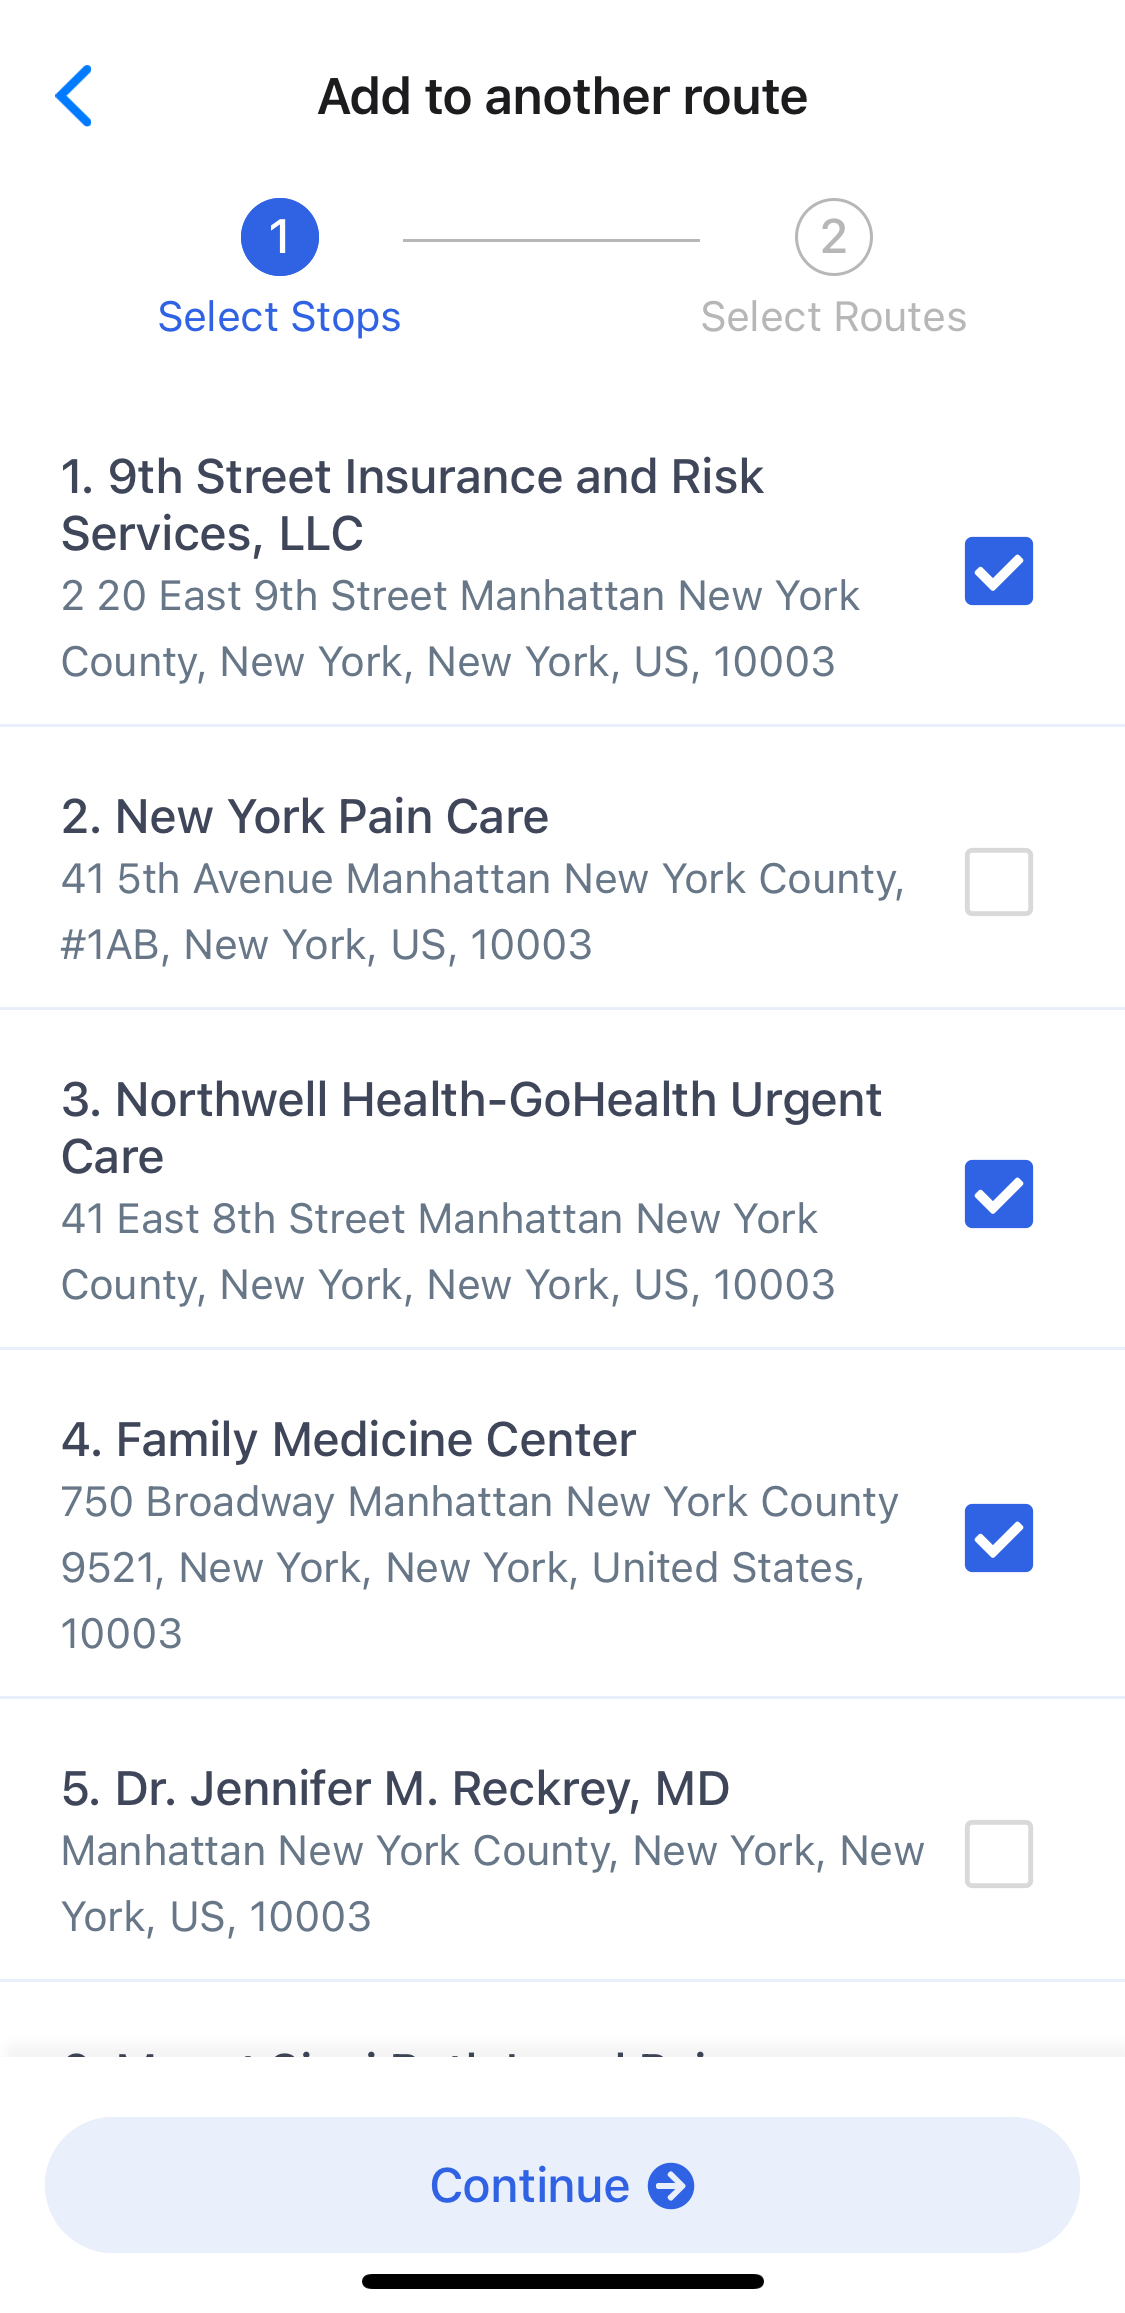
Task: Tap the Northwell Health-GoHealth Urgent Care title
Action: click(x=471, y=1128)
